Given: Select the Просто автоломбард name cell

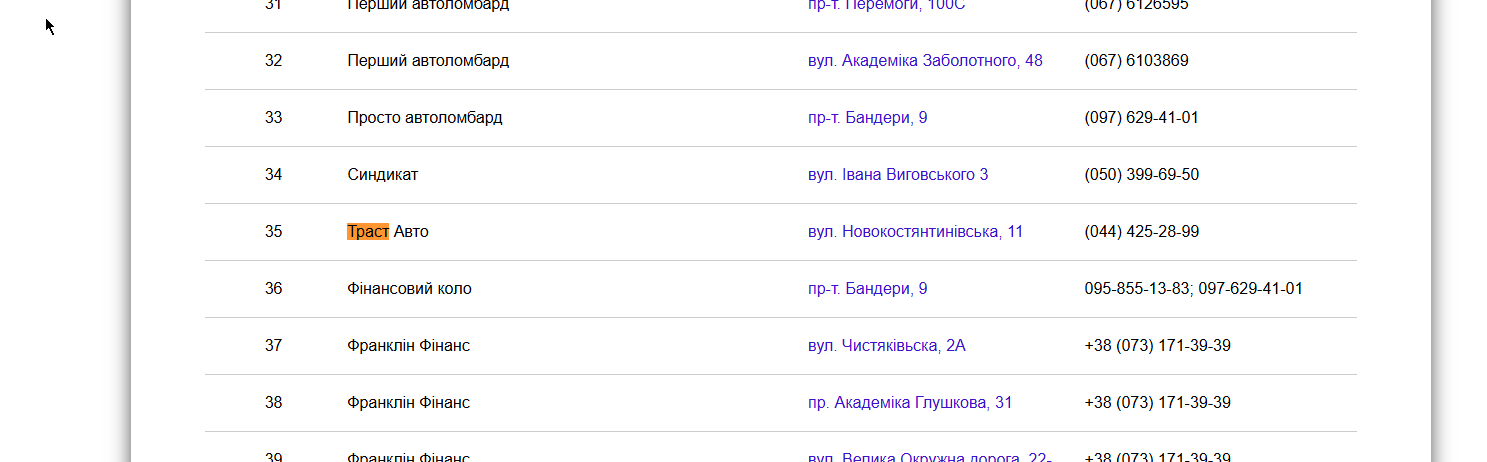Looking at the screenshot, I should click(x=425, y=118).
